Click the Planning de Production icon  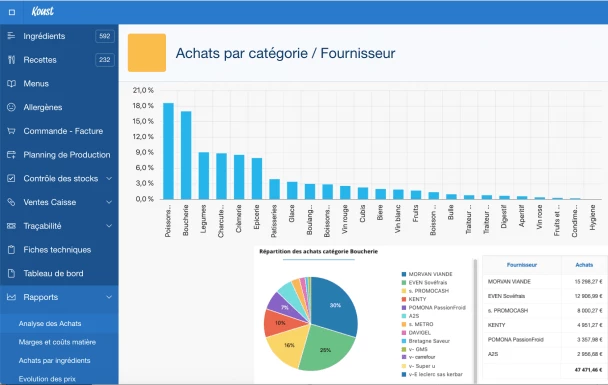[x=11, y=155]
